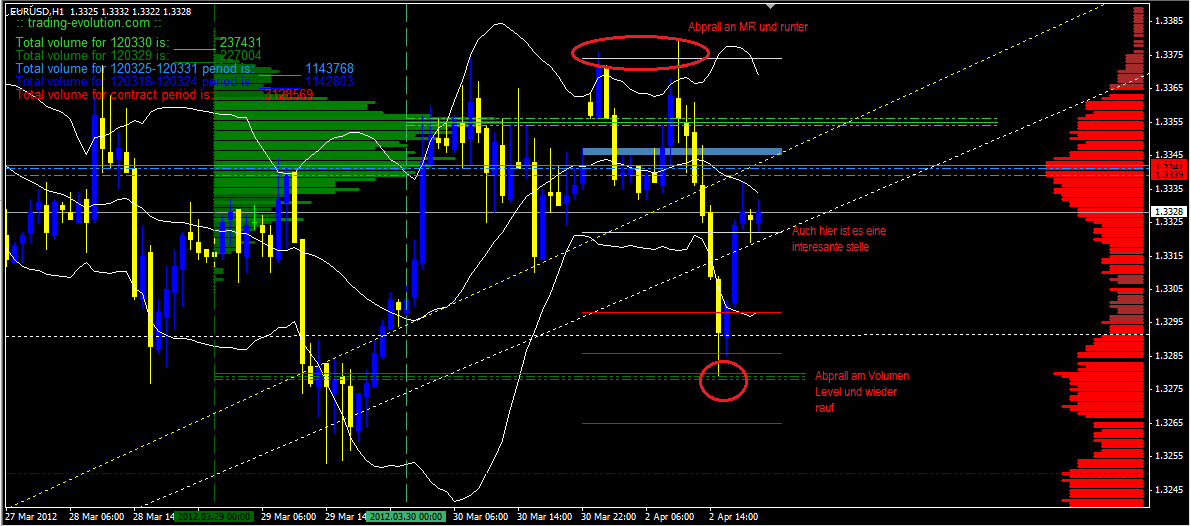Click price scale value 1.3265

tap(1167, 422)
